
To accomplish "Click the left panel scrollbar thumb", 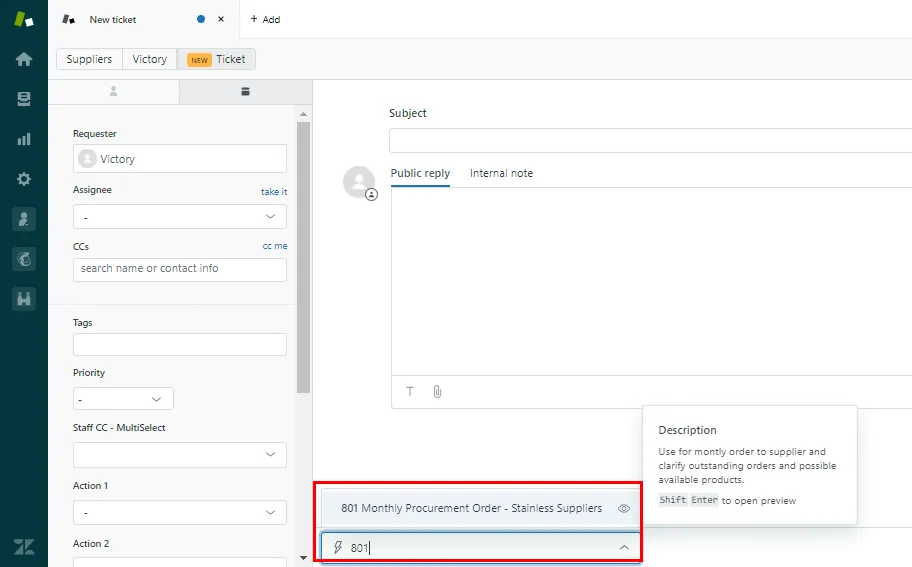I will coord(303,257).
